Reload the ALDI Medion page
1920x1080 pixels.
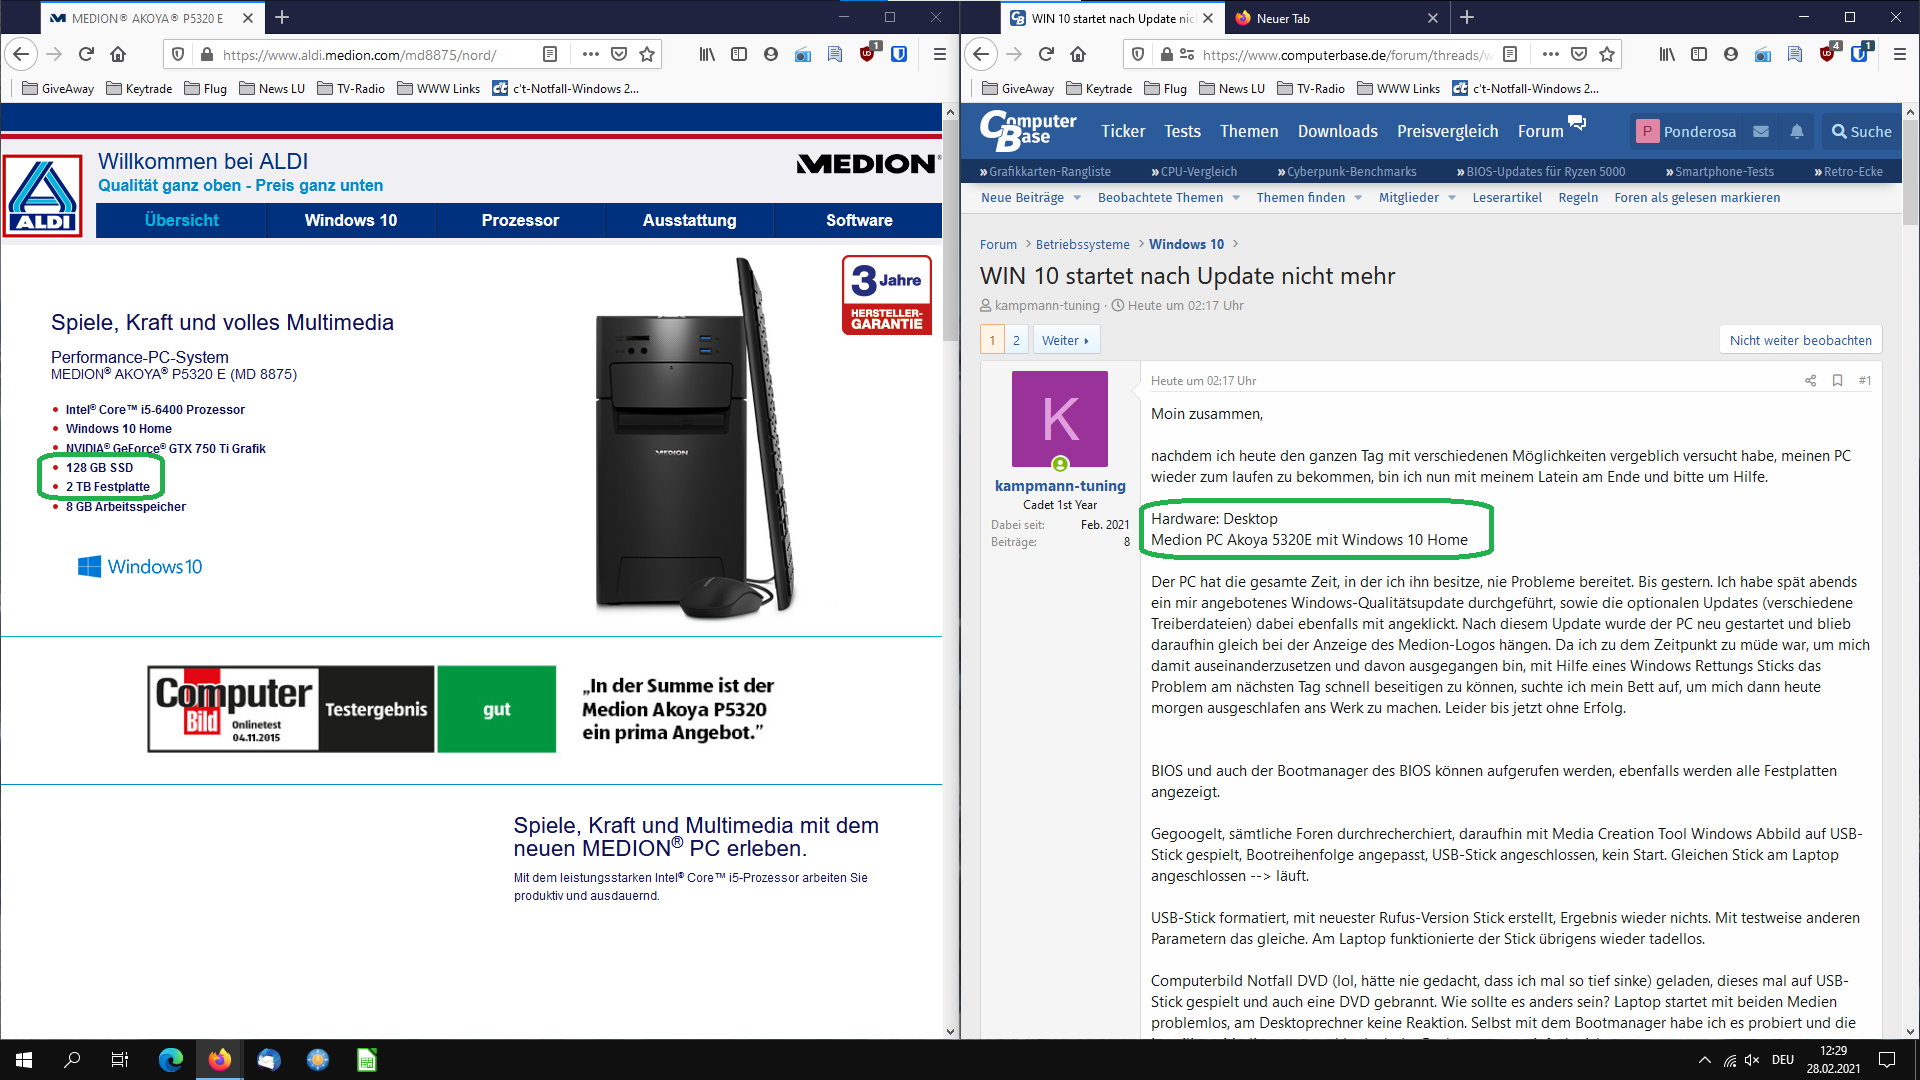(x=86, y=54)
